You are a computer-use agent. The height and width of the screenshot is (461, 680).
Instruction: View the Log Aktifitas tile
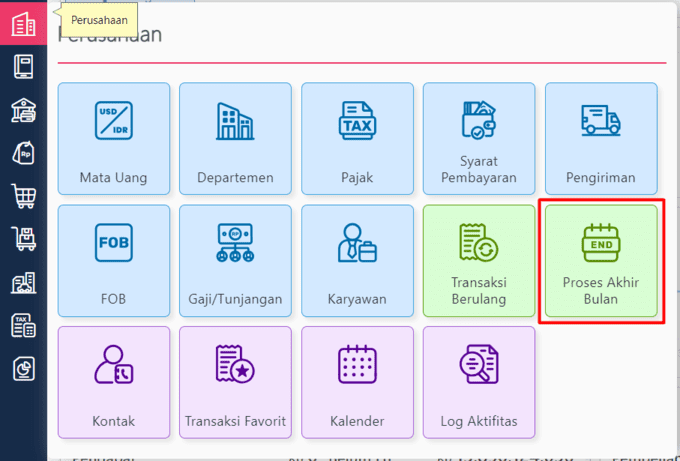(479, 382)
